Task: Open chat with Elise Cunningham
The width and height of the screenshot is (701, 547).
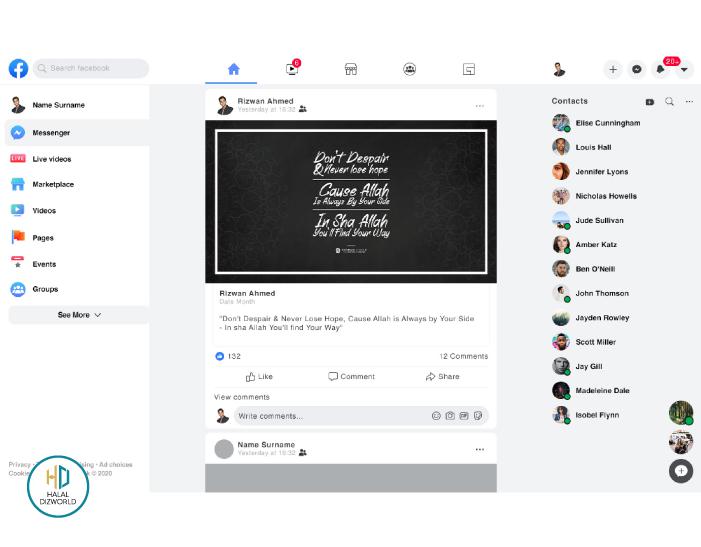Action: [607, 123]
